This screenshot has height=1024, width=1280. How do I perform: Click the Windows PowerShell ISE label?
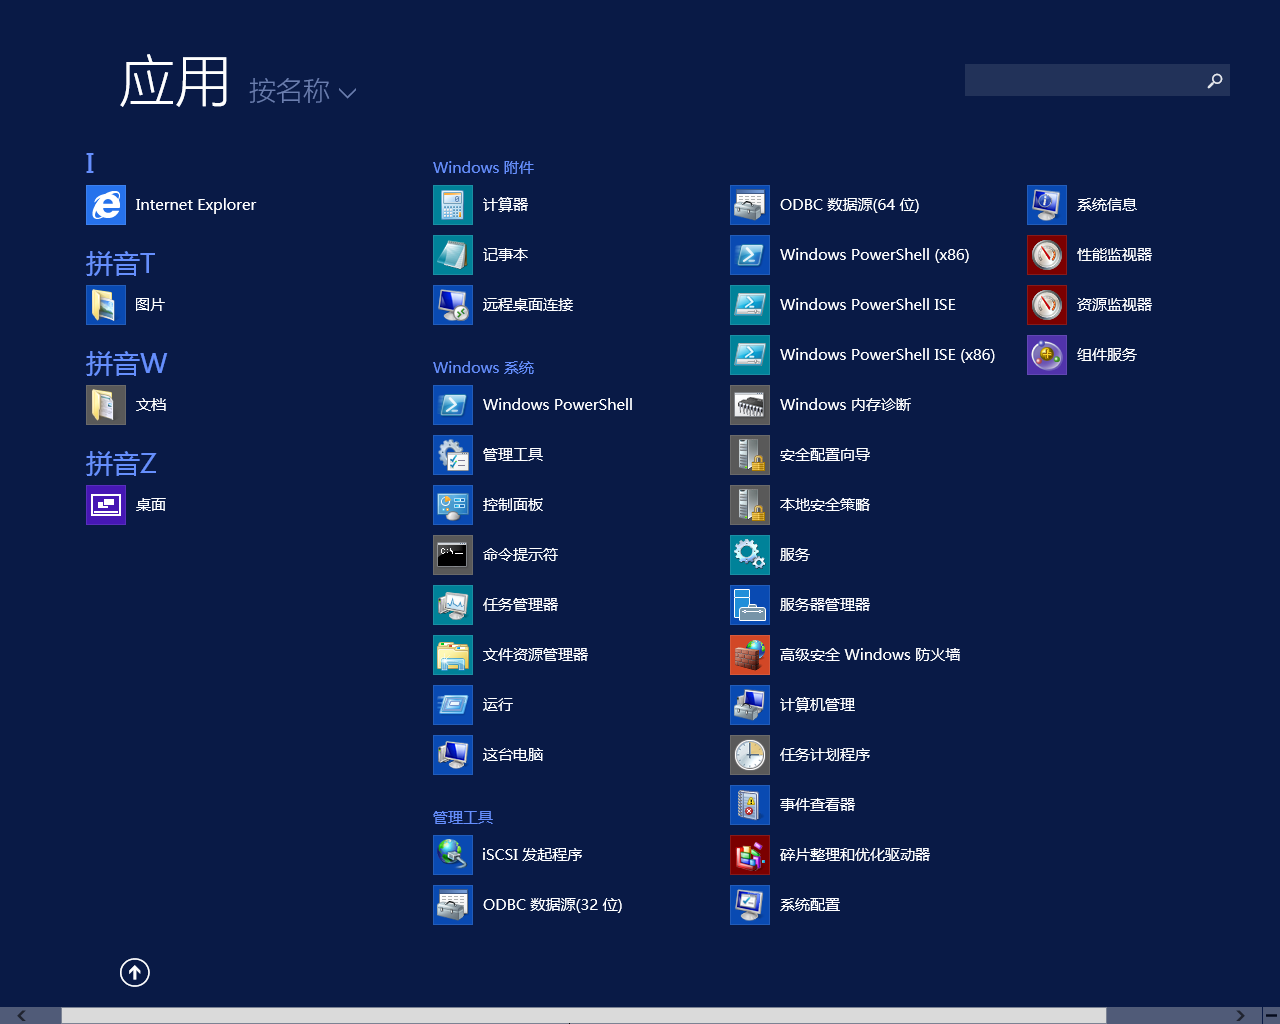click(867, 305)
